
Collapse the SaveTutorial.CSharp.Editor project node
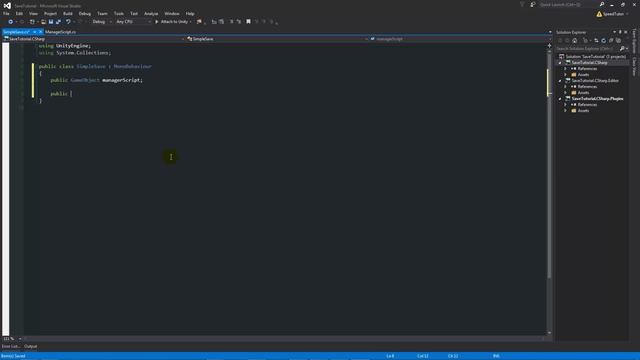560,81
